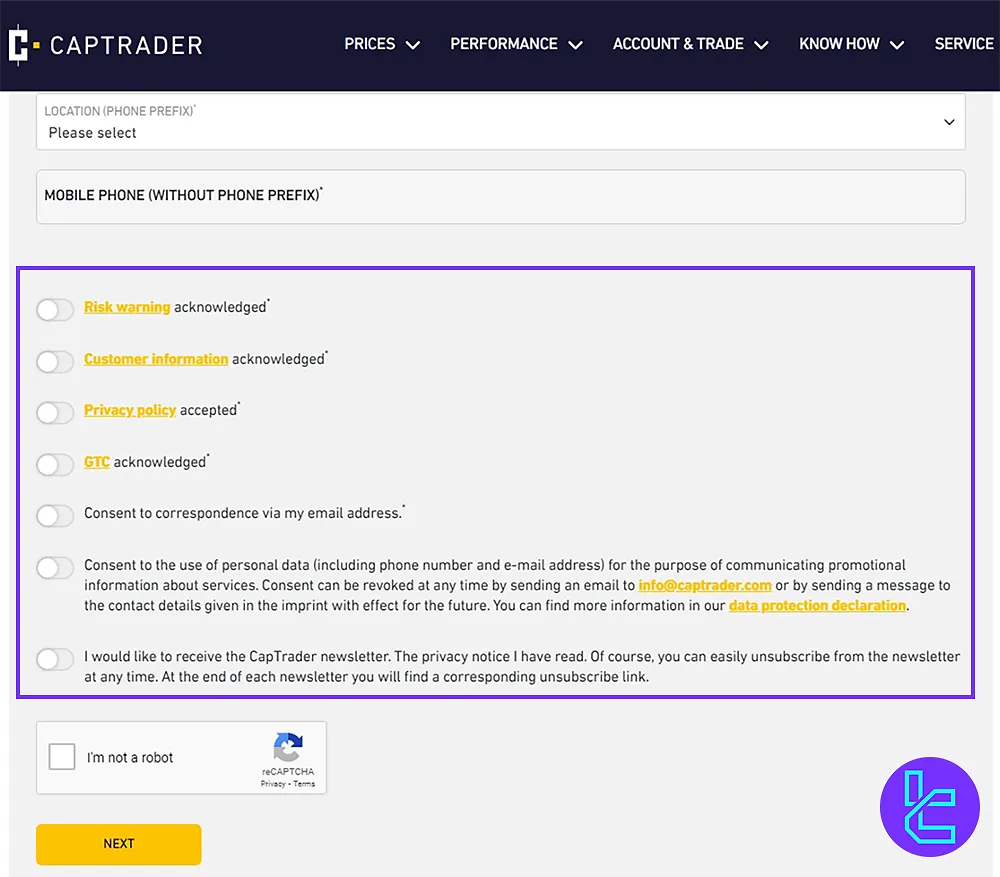Click the reCAPTCHA Privacy link

273,784
